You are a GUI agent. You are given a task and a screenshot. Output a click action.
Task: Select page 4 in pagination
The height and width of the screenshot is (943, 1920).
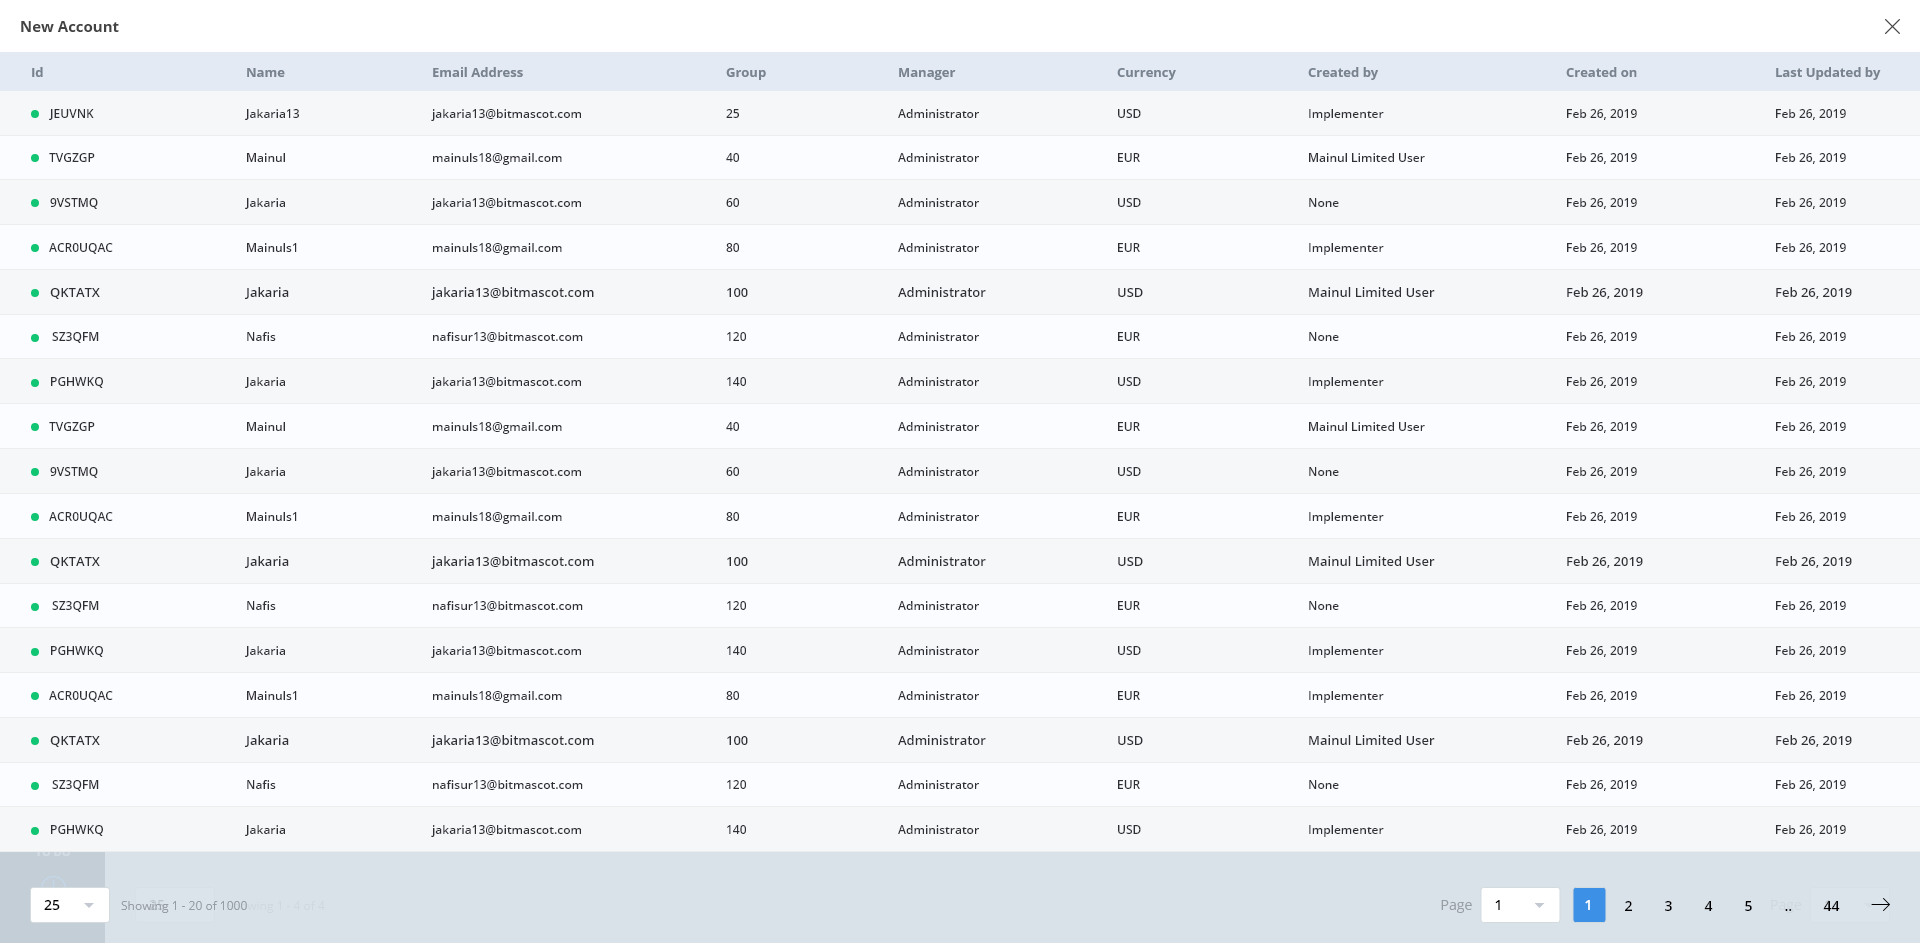click(1708, 906)
